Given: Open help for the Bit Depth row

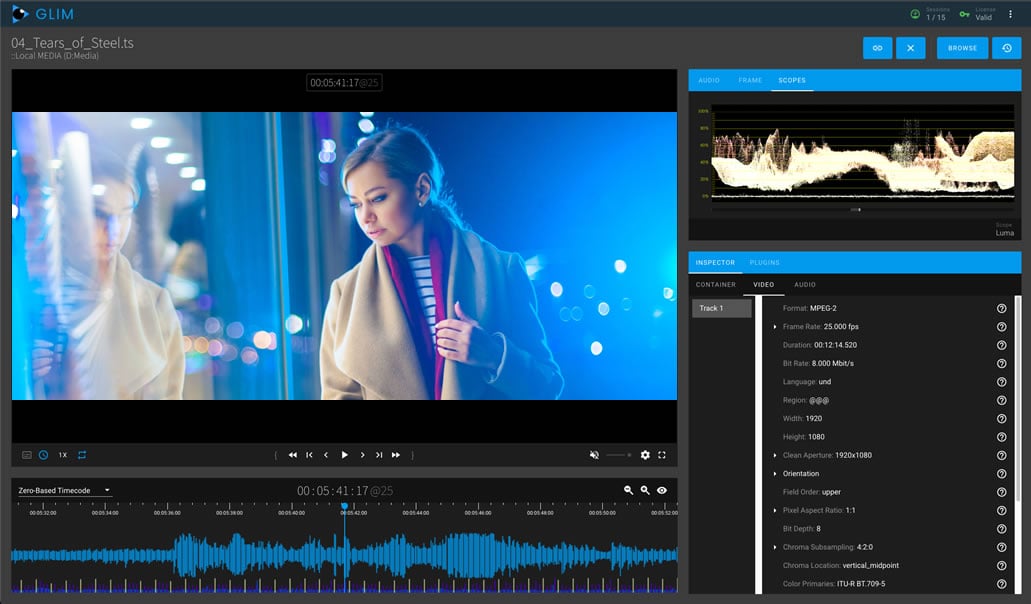Looking at the screenshot, I should point(1001,529).
